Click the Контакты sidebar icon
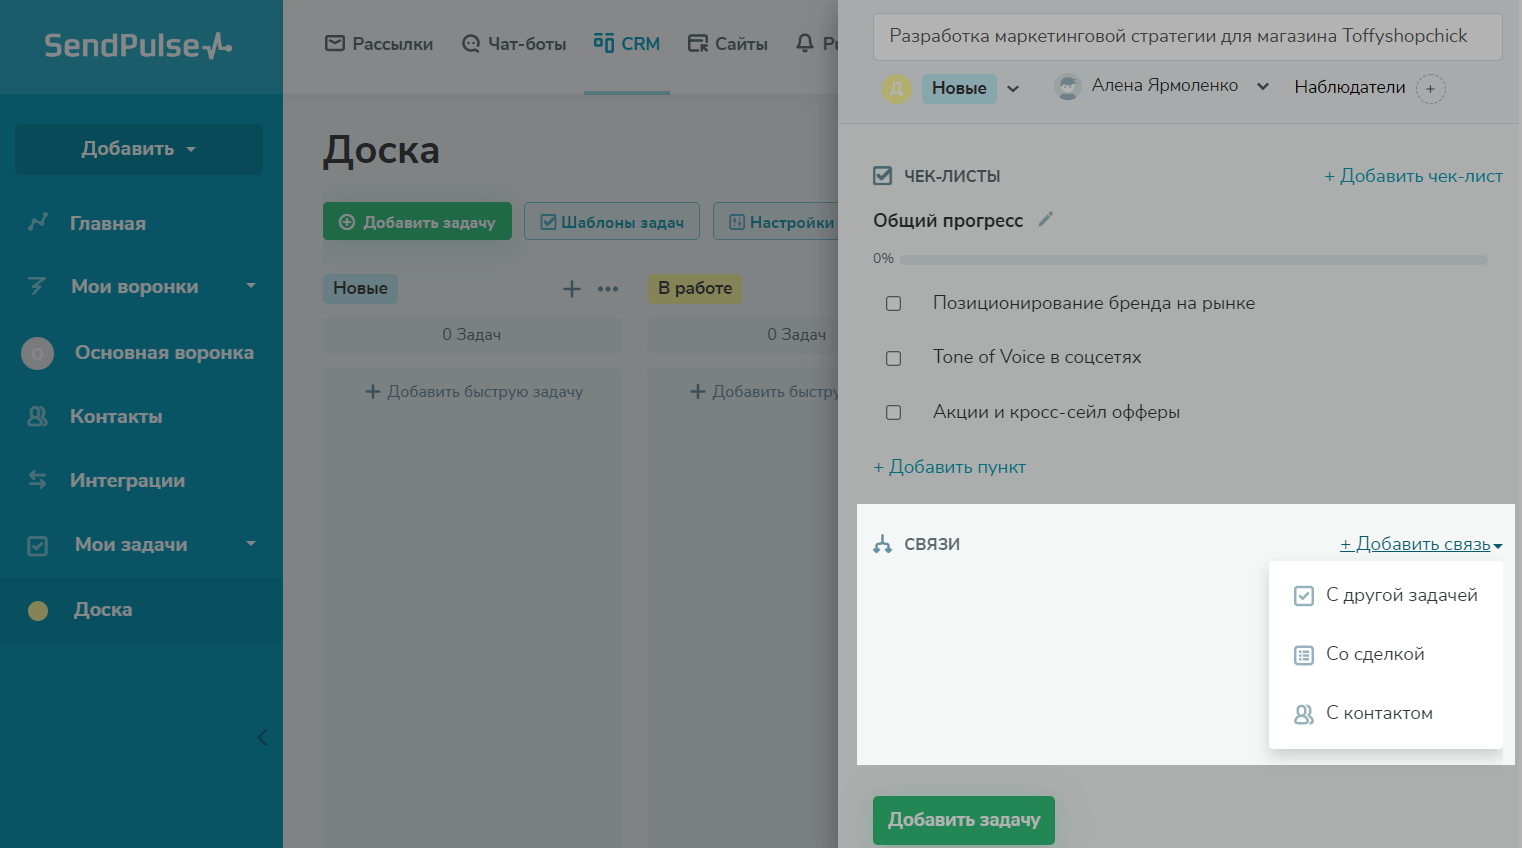The width and height of the screenshot is (1522, 848). tap(38, 417)
